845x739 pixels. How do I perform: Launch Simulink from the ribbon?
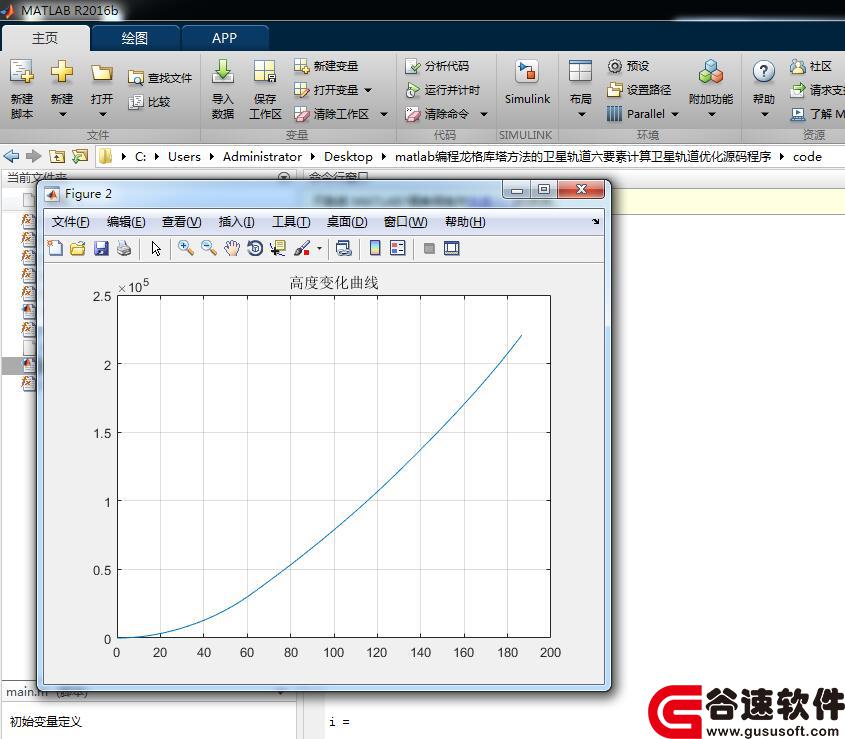pos(527,82)
